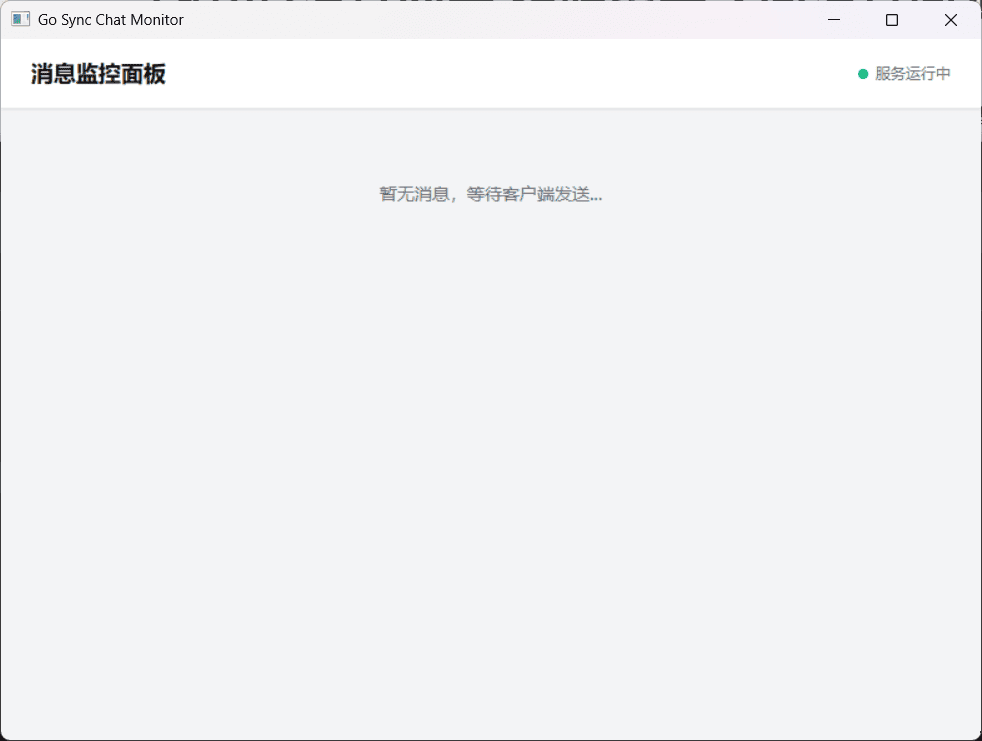Click the 消息监控面板 panel heading
Image resolution: width=982 pixels, height=741 pixels.
point(98,74)
